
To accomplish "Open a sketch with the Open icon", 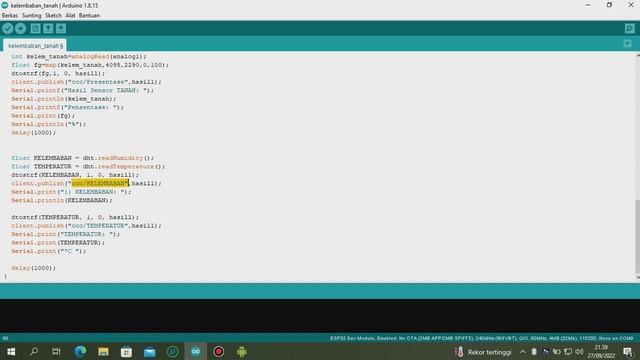I will click(48, 29).
